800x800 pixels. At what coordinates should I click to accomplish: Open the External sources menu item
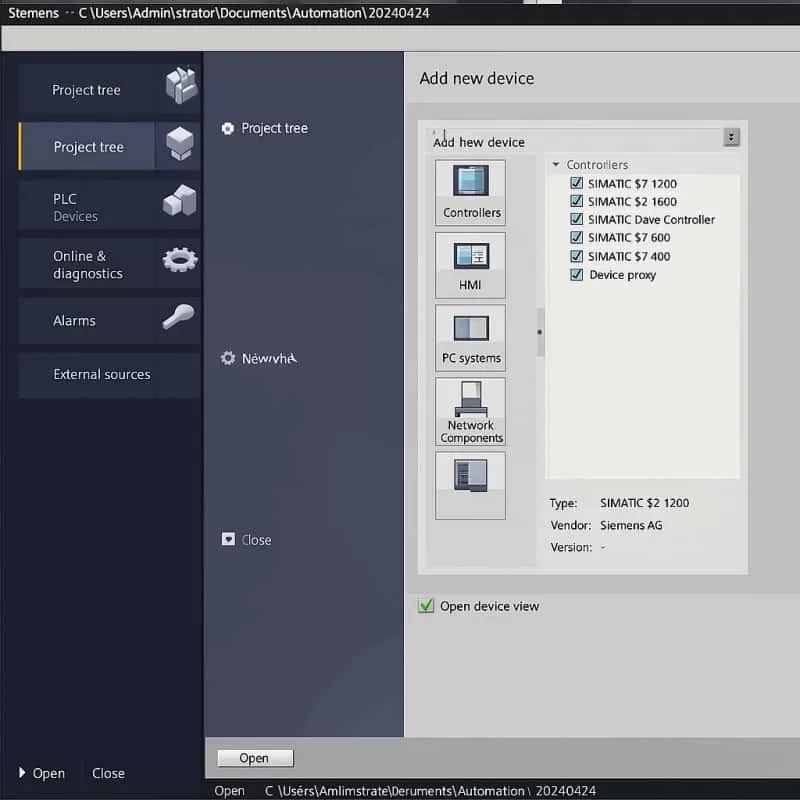click(x=110, y=374)
